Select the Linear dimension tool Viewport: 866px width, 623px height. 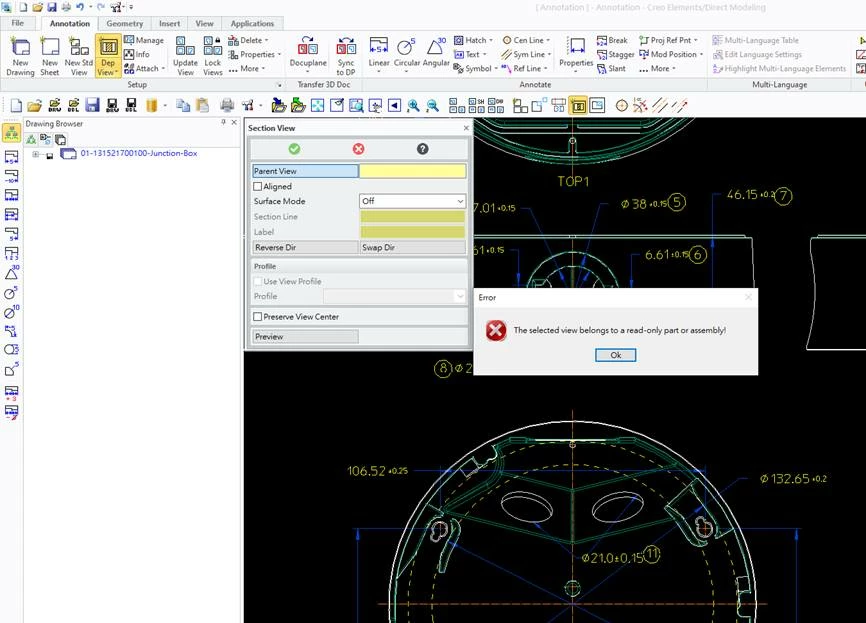point(379,54)
